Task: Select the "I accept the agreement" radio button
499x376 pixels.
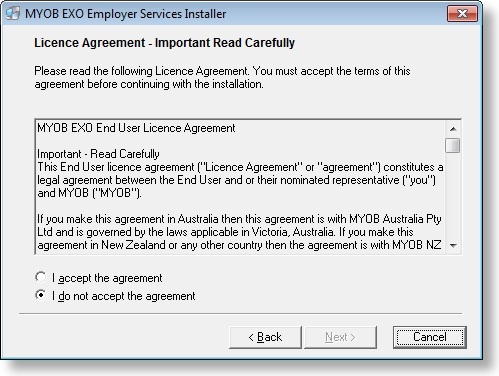Action: point(41,277)
